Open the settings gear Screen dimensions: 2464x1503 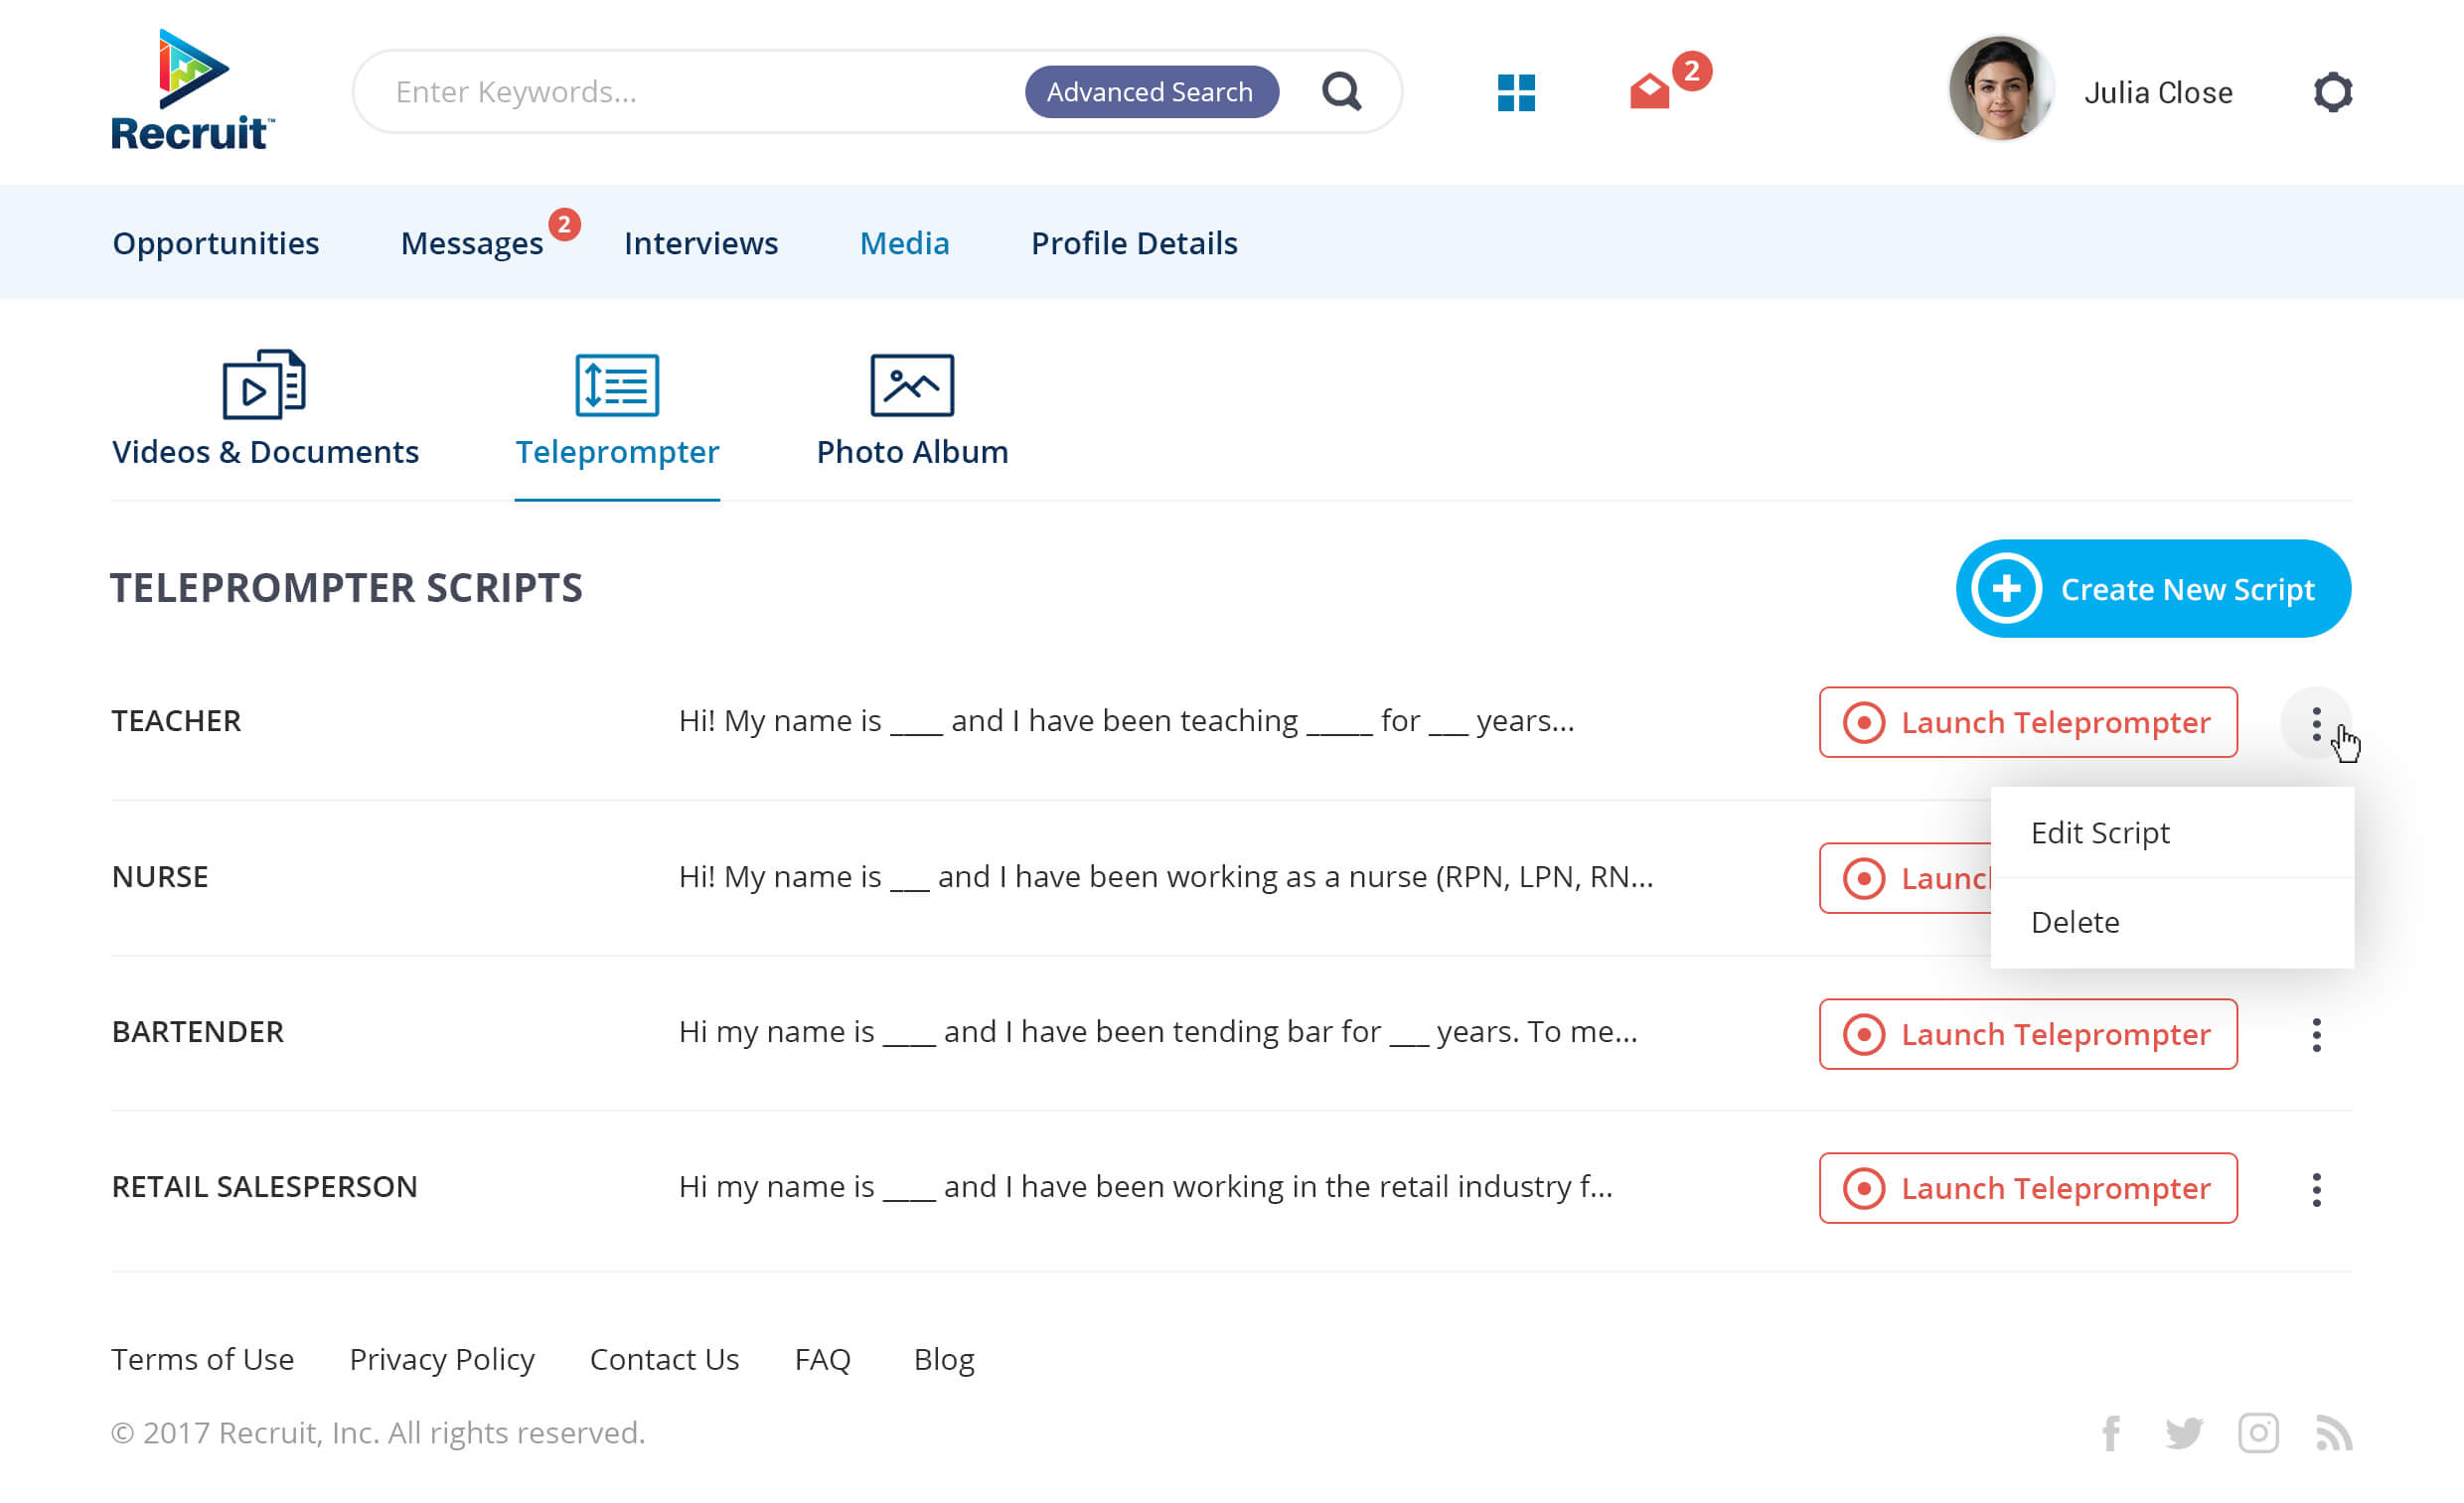pyautogui.click(x=2334, y=91)
